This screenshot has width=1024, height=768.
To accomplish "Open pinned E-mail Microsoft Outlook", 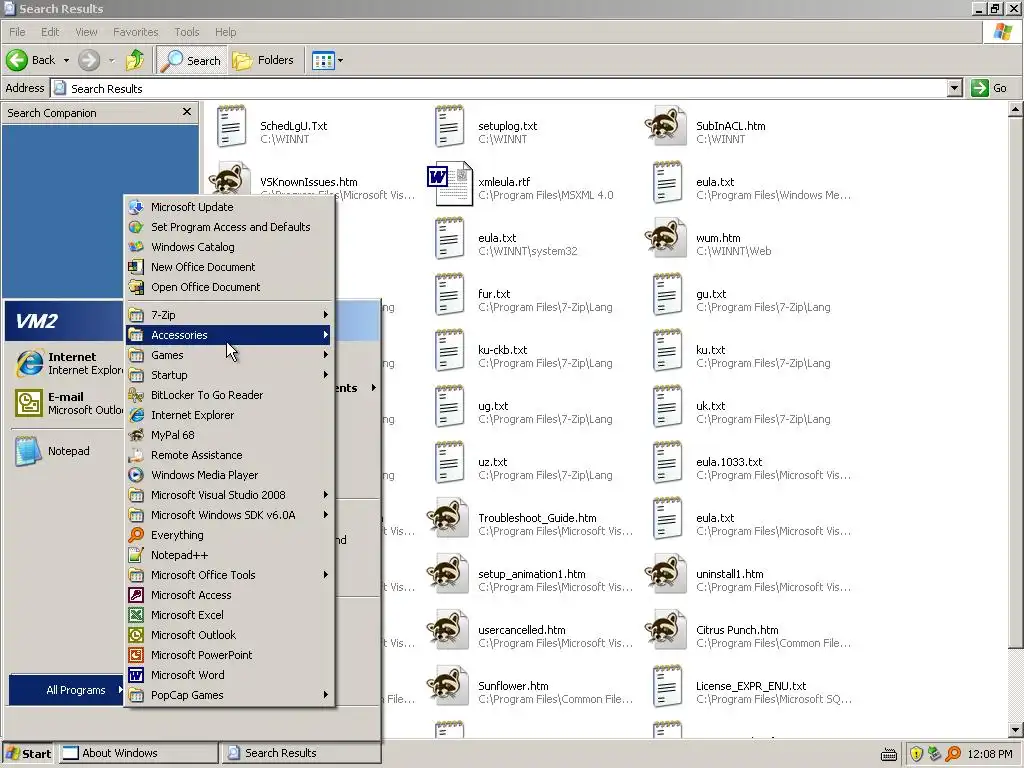I will click(65, 403).
